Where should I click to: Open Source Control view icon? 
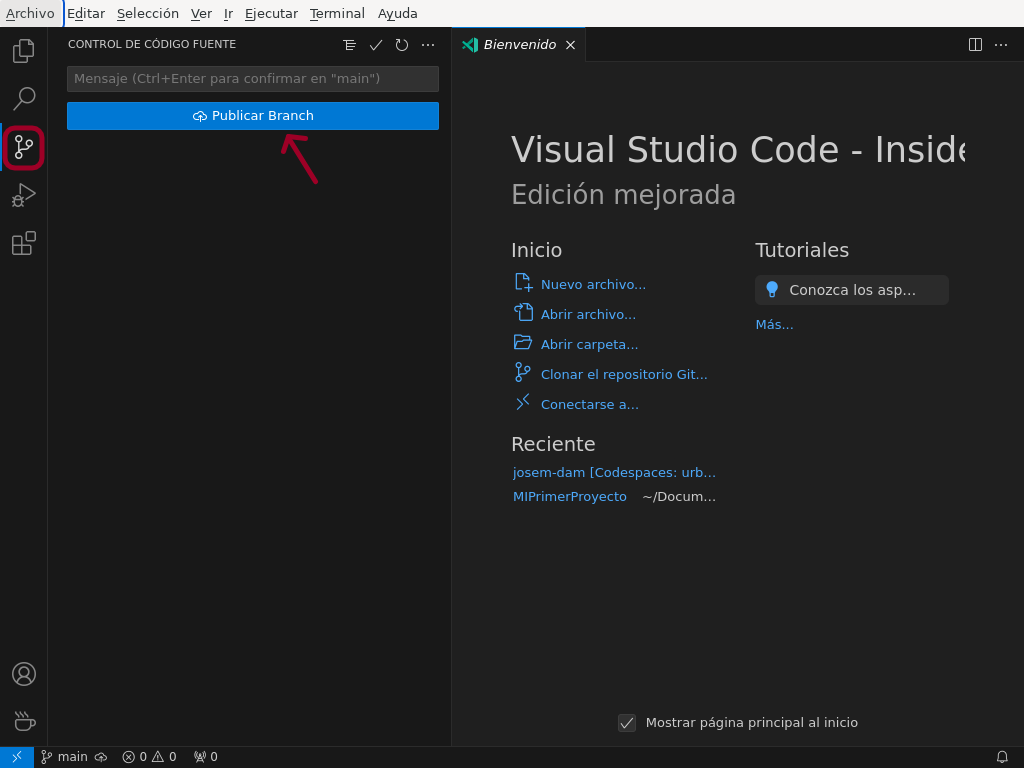pos(24,147)
